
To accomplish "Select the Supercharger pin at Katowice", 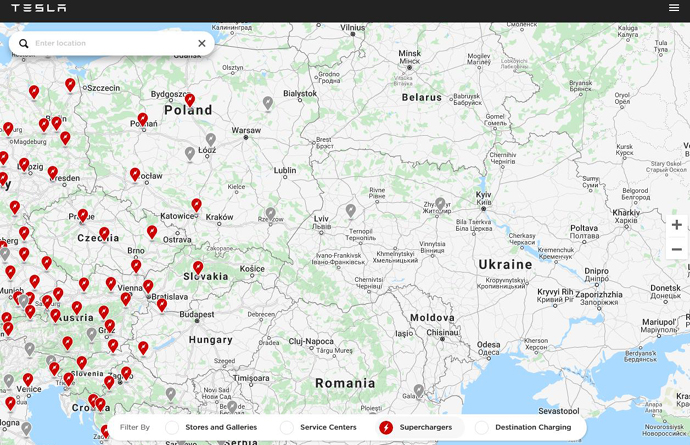I will 196,205.
